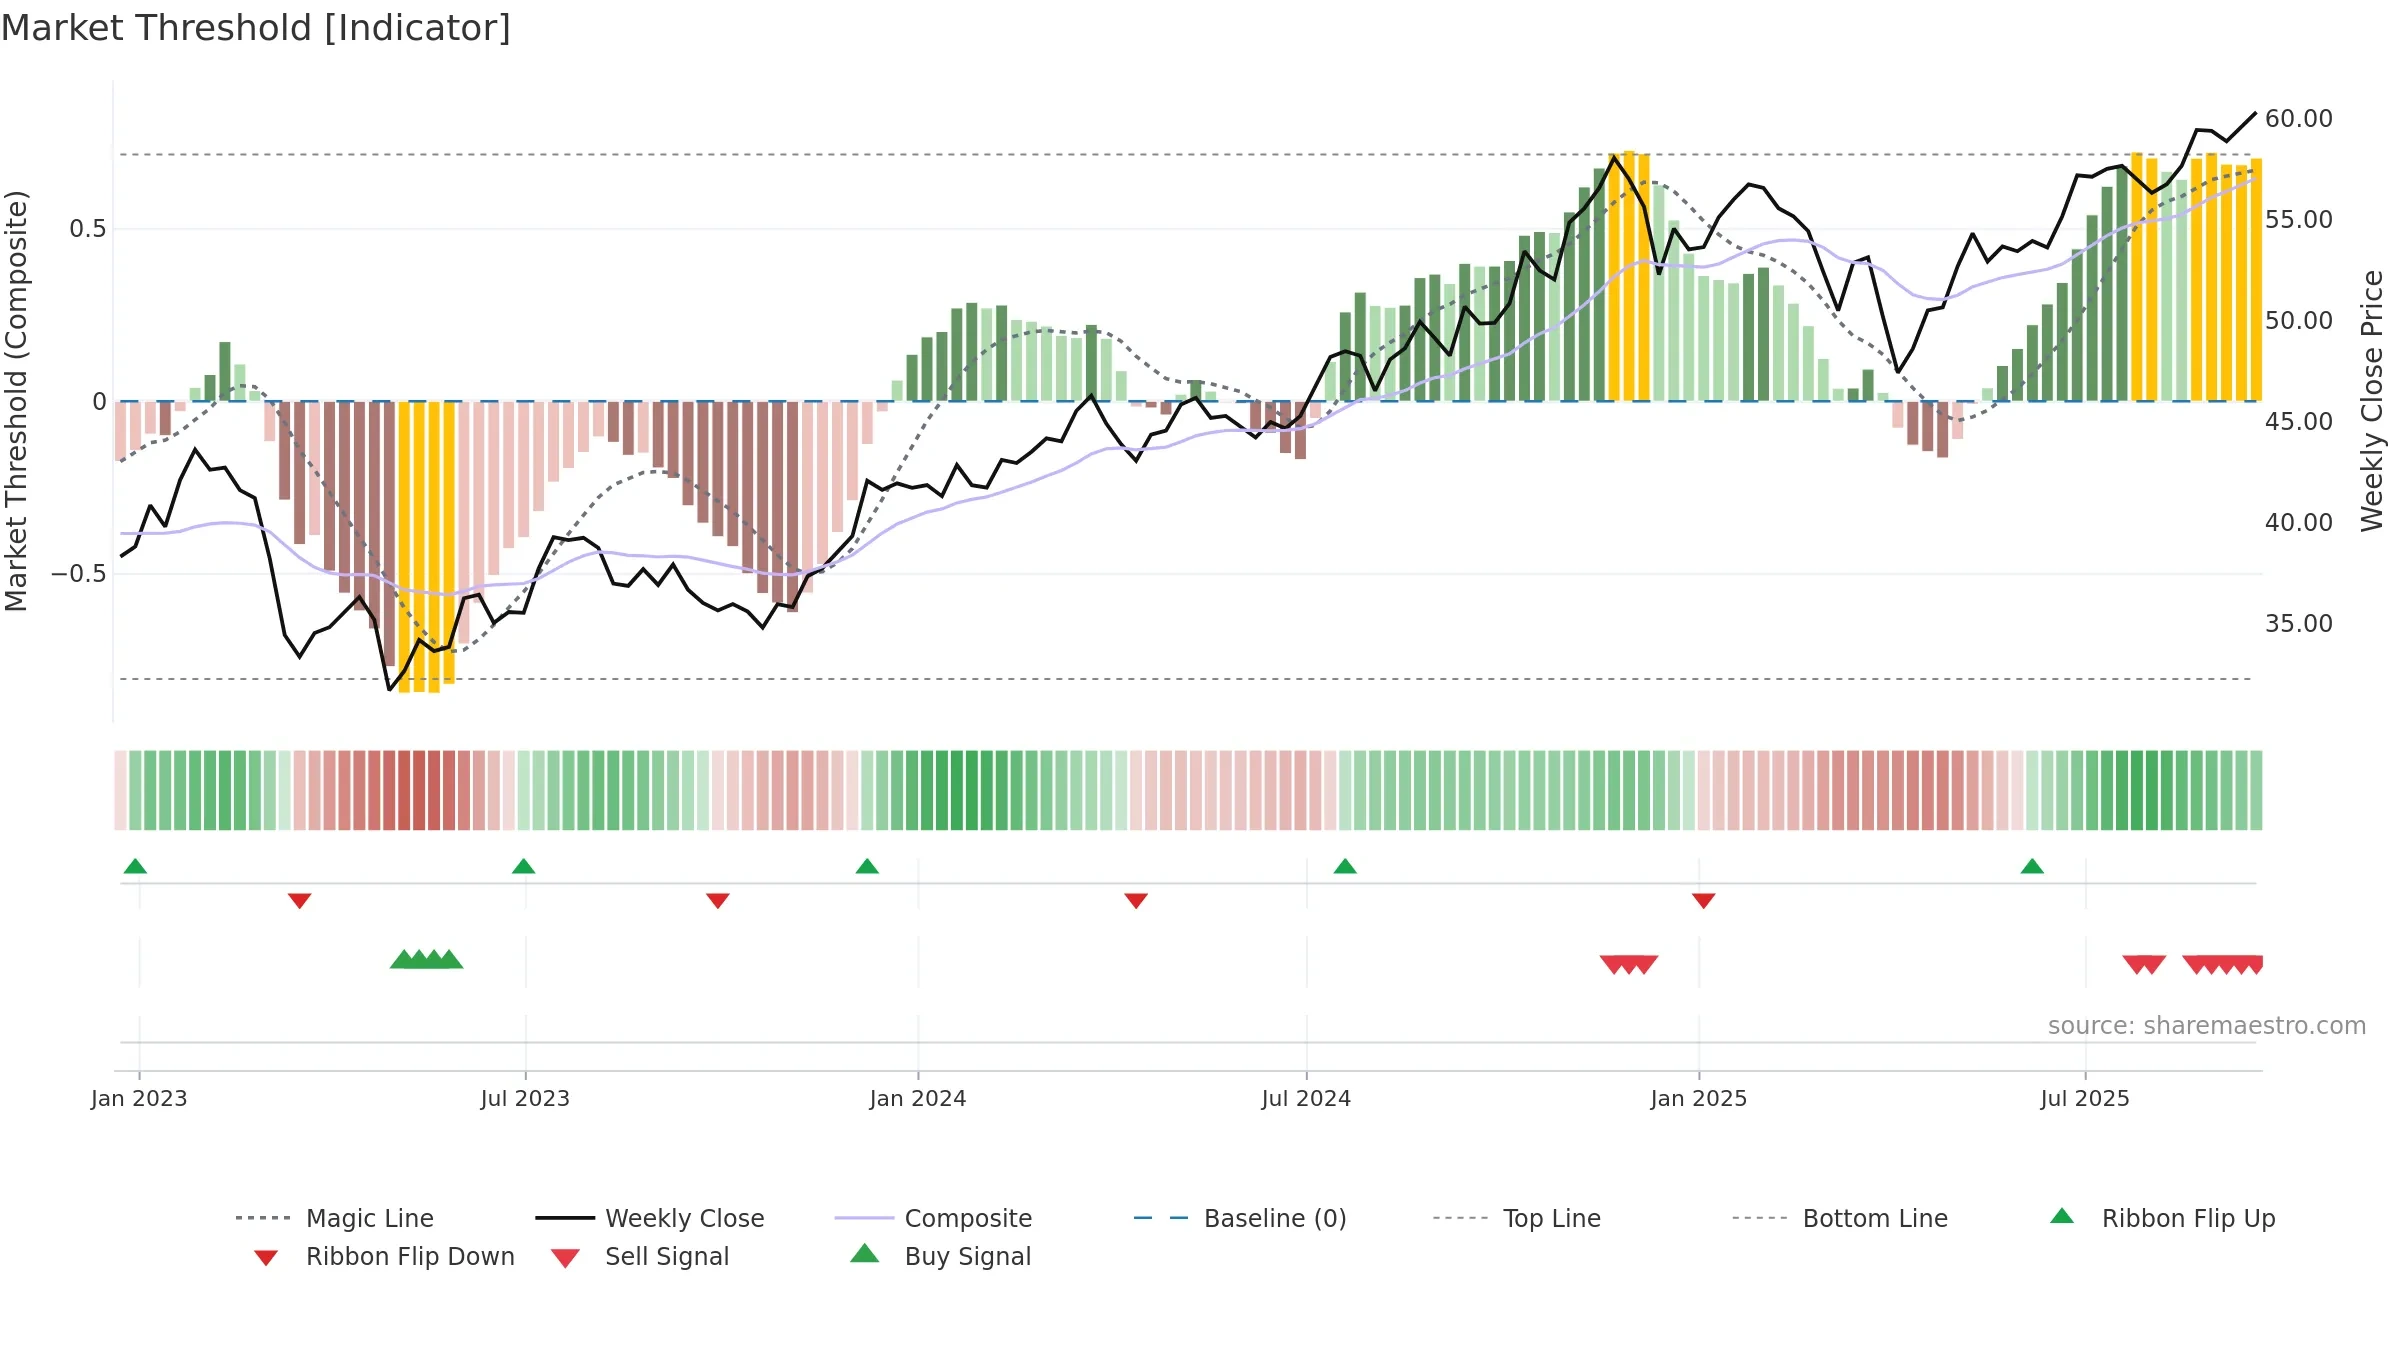Click the first Ribbon Flip Up marker at Jan 2023
This screenshot has width=2400, height=1350.
click(135, 866)
